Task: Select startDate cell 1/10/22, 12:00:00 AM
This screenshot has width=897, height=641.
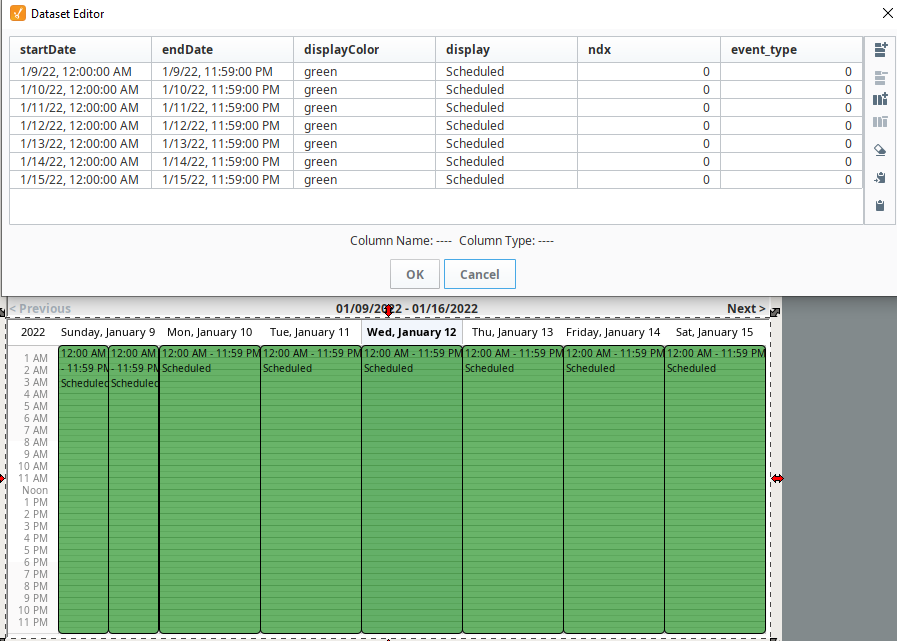Action: coord(81,90)
